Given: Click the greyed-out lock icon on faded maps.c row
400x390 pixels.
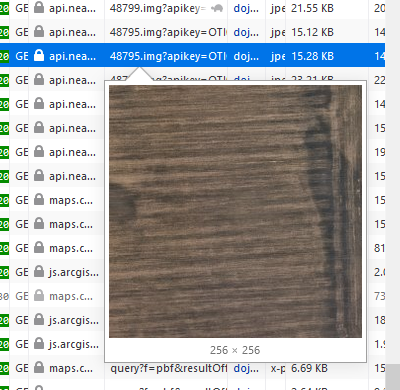Looking at the screenshot, I should 39,296.
